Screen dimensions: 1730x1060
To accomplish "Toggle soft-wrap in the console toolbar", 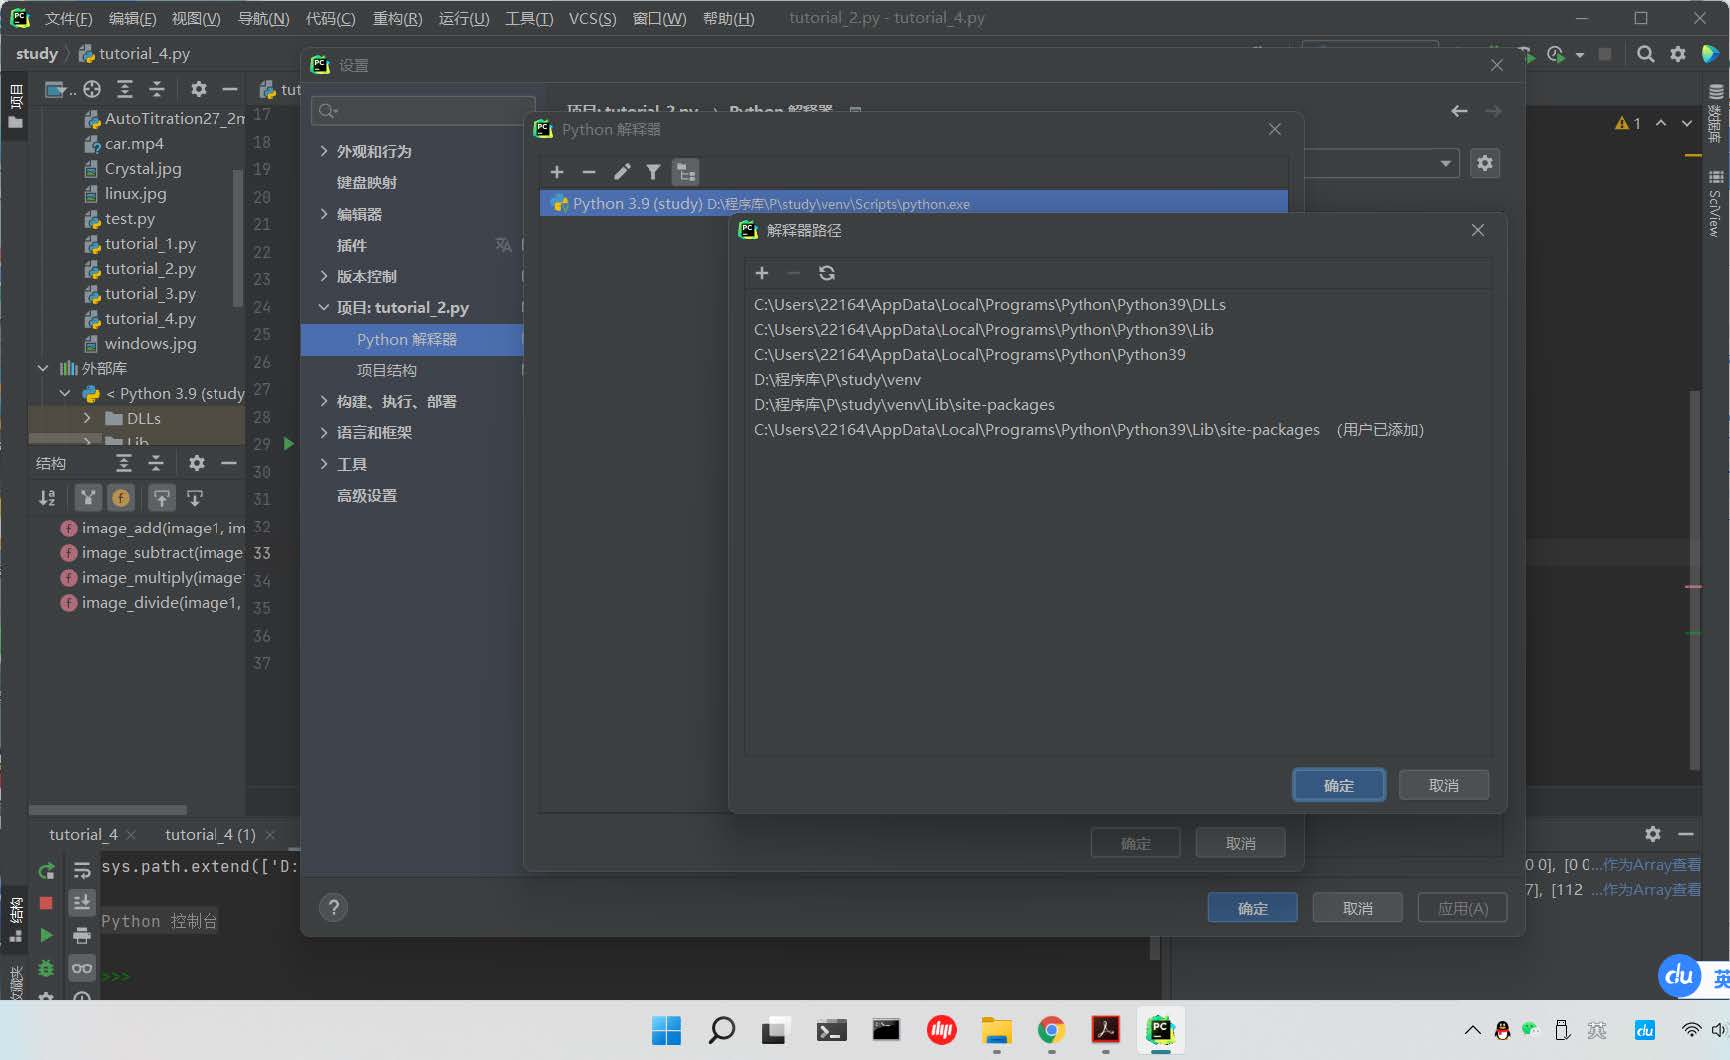I will (82, 871).
